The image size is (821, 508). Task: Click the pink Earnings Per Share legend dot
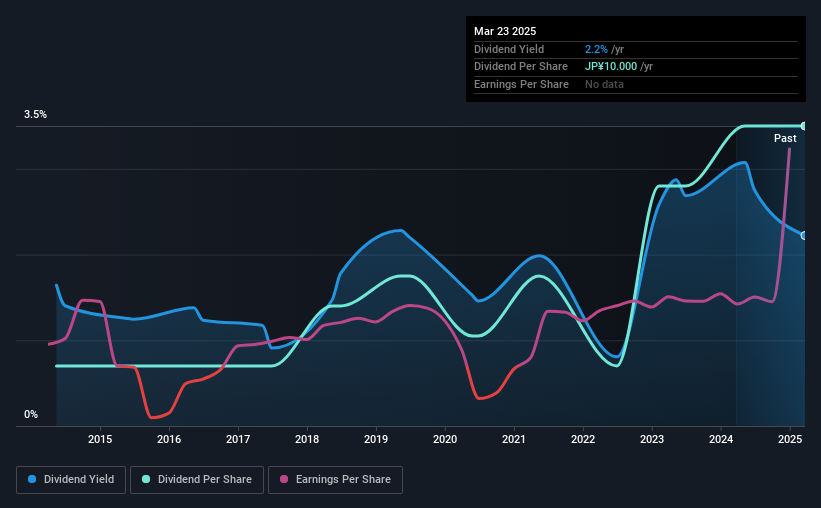[x=284, y=479]
